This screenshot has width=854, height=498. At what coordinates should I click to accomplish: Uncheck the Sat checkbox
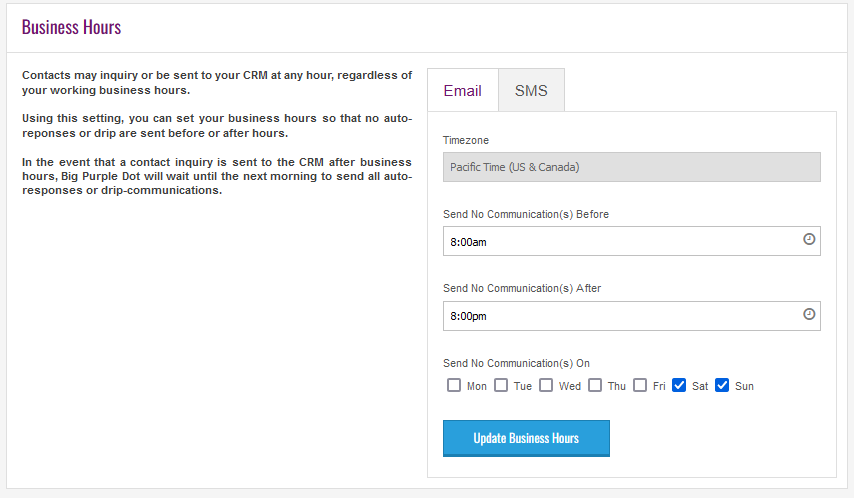679,385
